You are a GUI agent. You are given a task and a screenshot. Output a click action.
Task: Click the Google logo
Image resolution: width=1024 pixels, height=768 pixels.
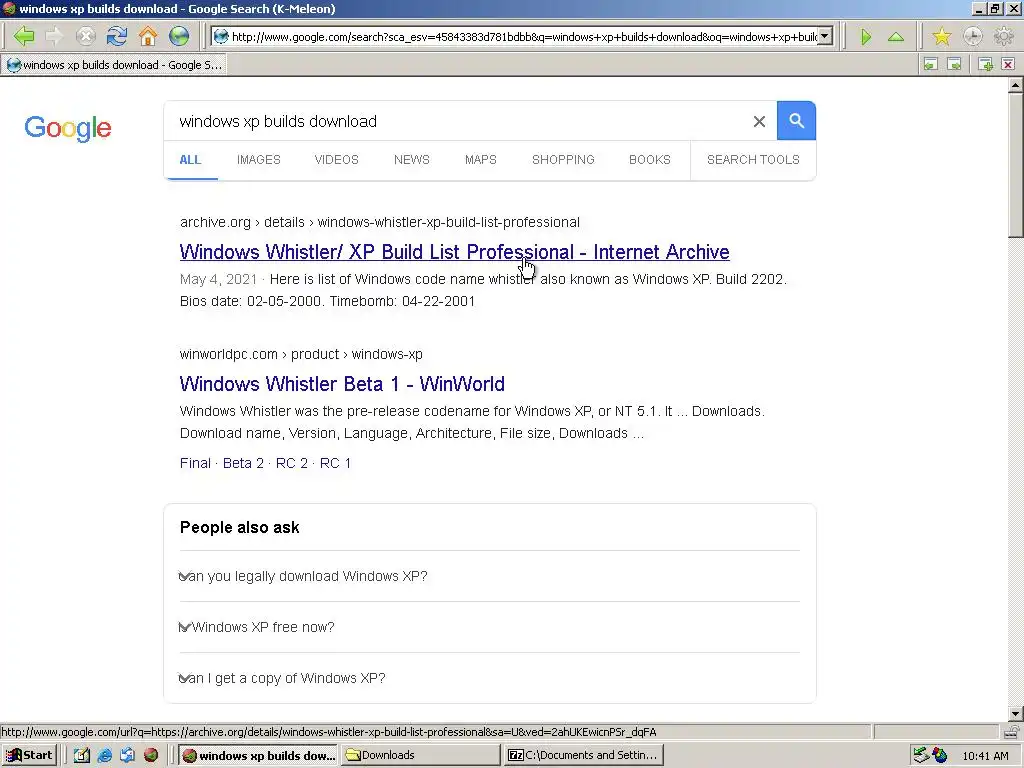click(x=68, y=128)
